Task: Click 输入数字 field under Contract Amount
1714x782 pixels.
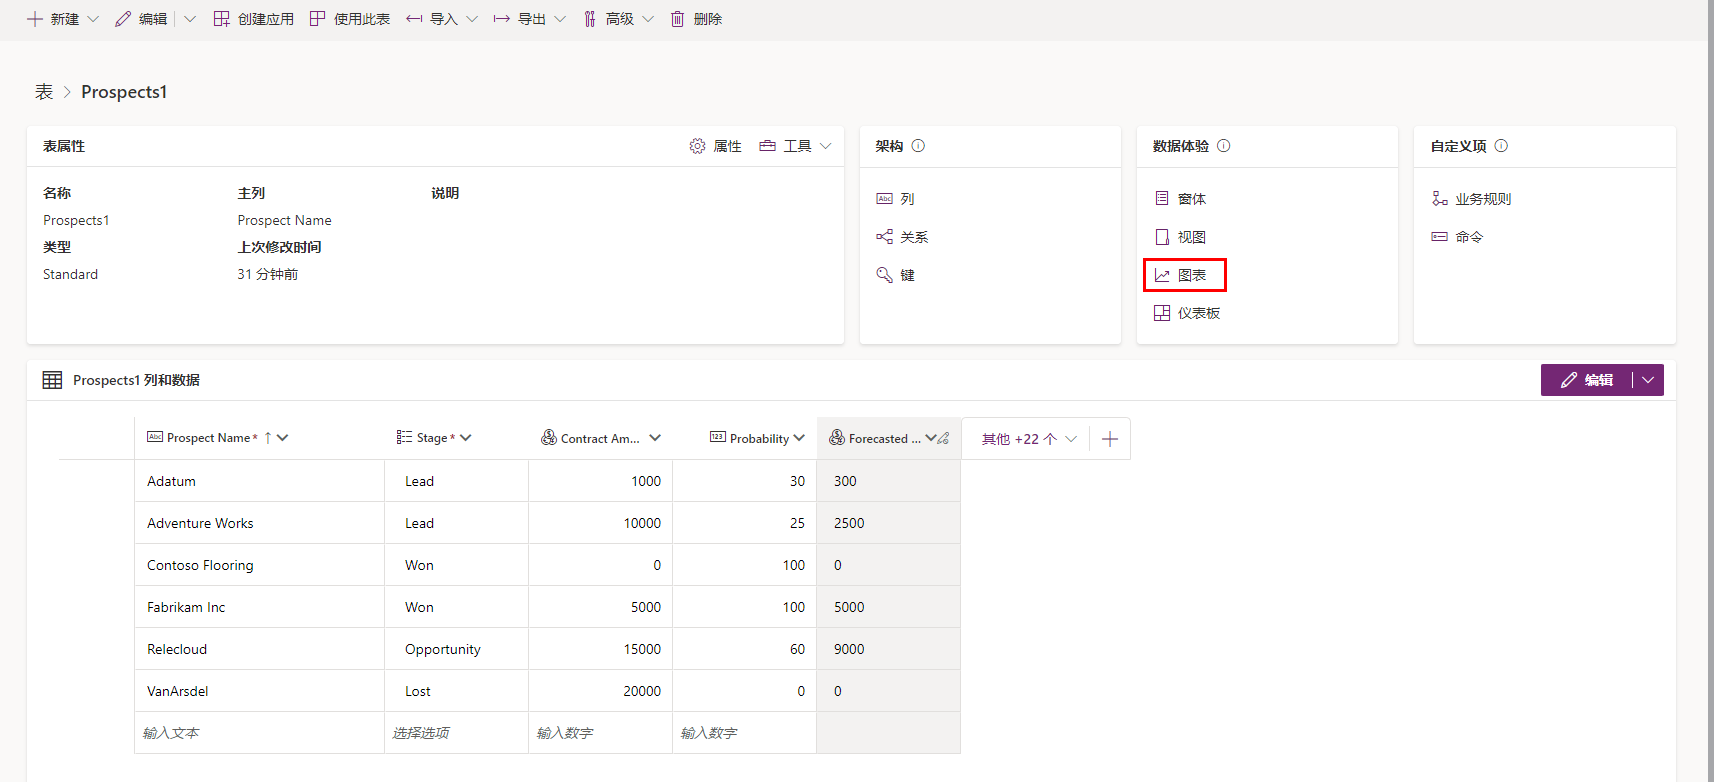Action: coord(601,733)
